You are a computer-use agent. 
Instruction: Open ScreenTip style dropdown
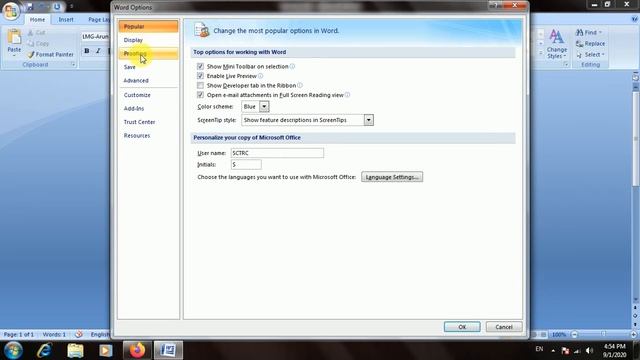coord(369,120)
